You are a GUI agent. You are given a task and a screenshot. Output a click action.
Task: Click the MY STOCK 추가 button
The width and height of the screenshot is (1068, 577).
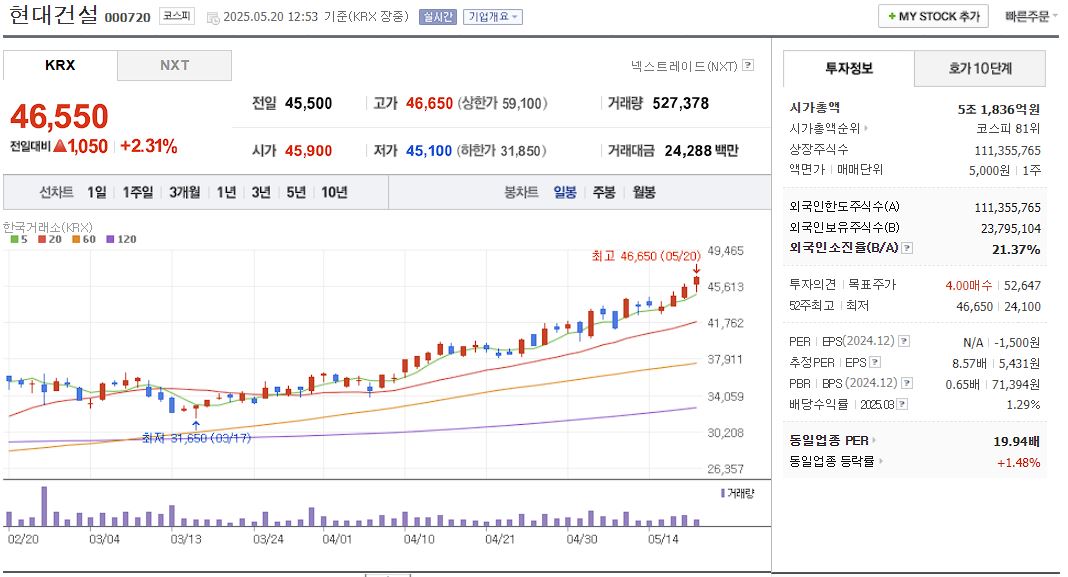(932, 16)
